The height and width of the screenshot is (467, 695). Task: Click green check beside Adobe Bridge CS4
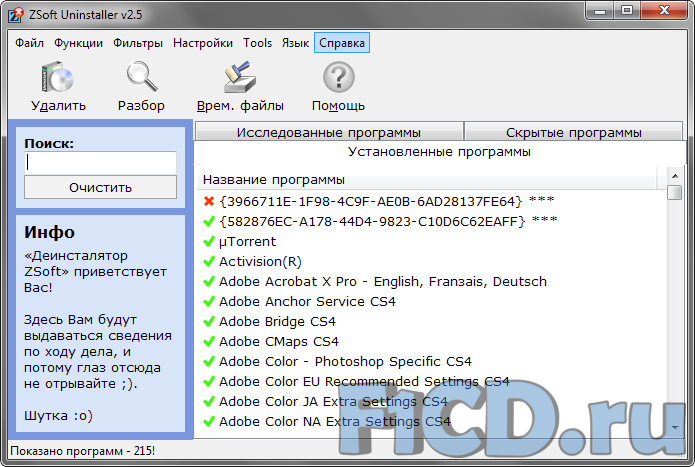click(x=208, y=321)
